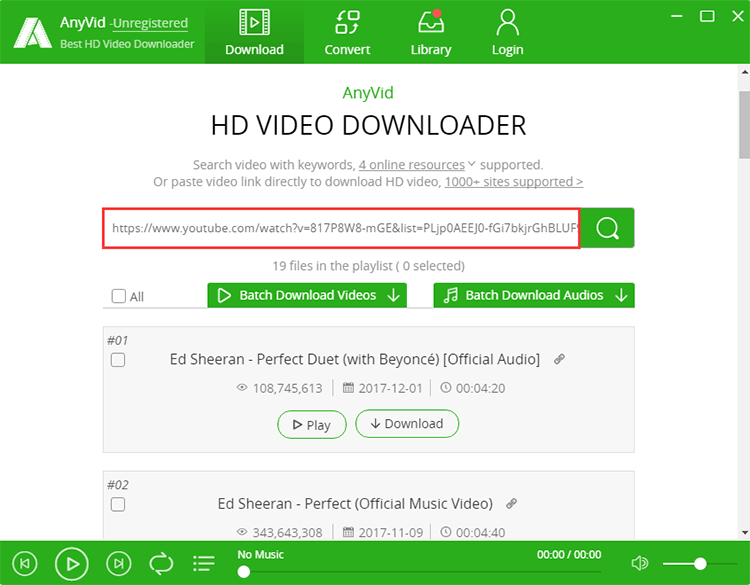Viewport: 750px width, 585px height.
Task: Select checkbox for video #02
Action: (x=118, y=504)
